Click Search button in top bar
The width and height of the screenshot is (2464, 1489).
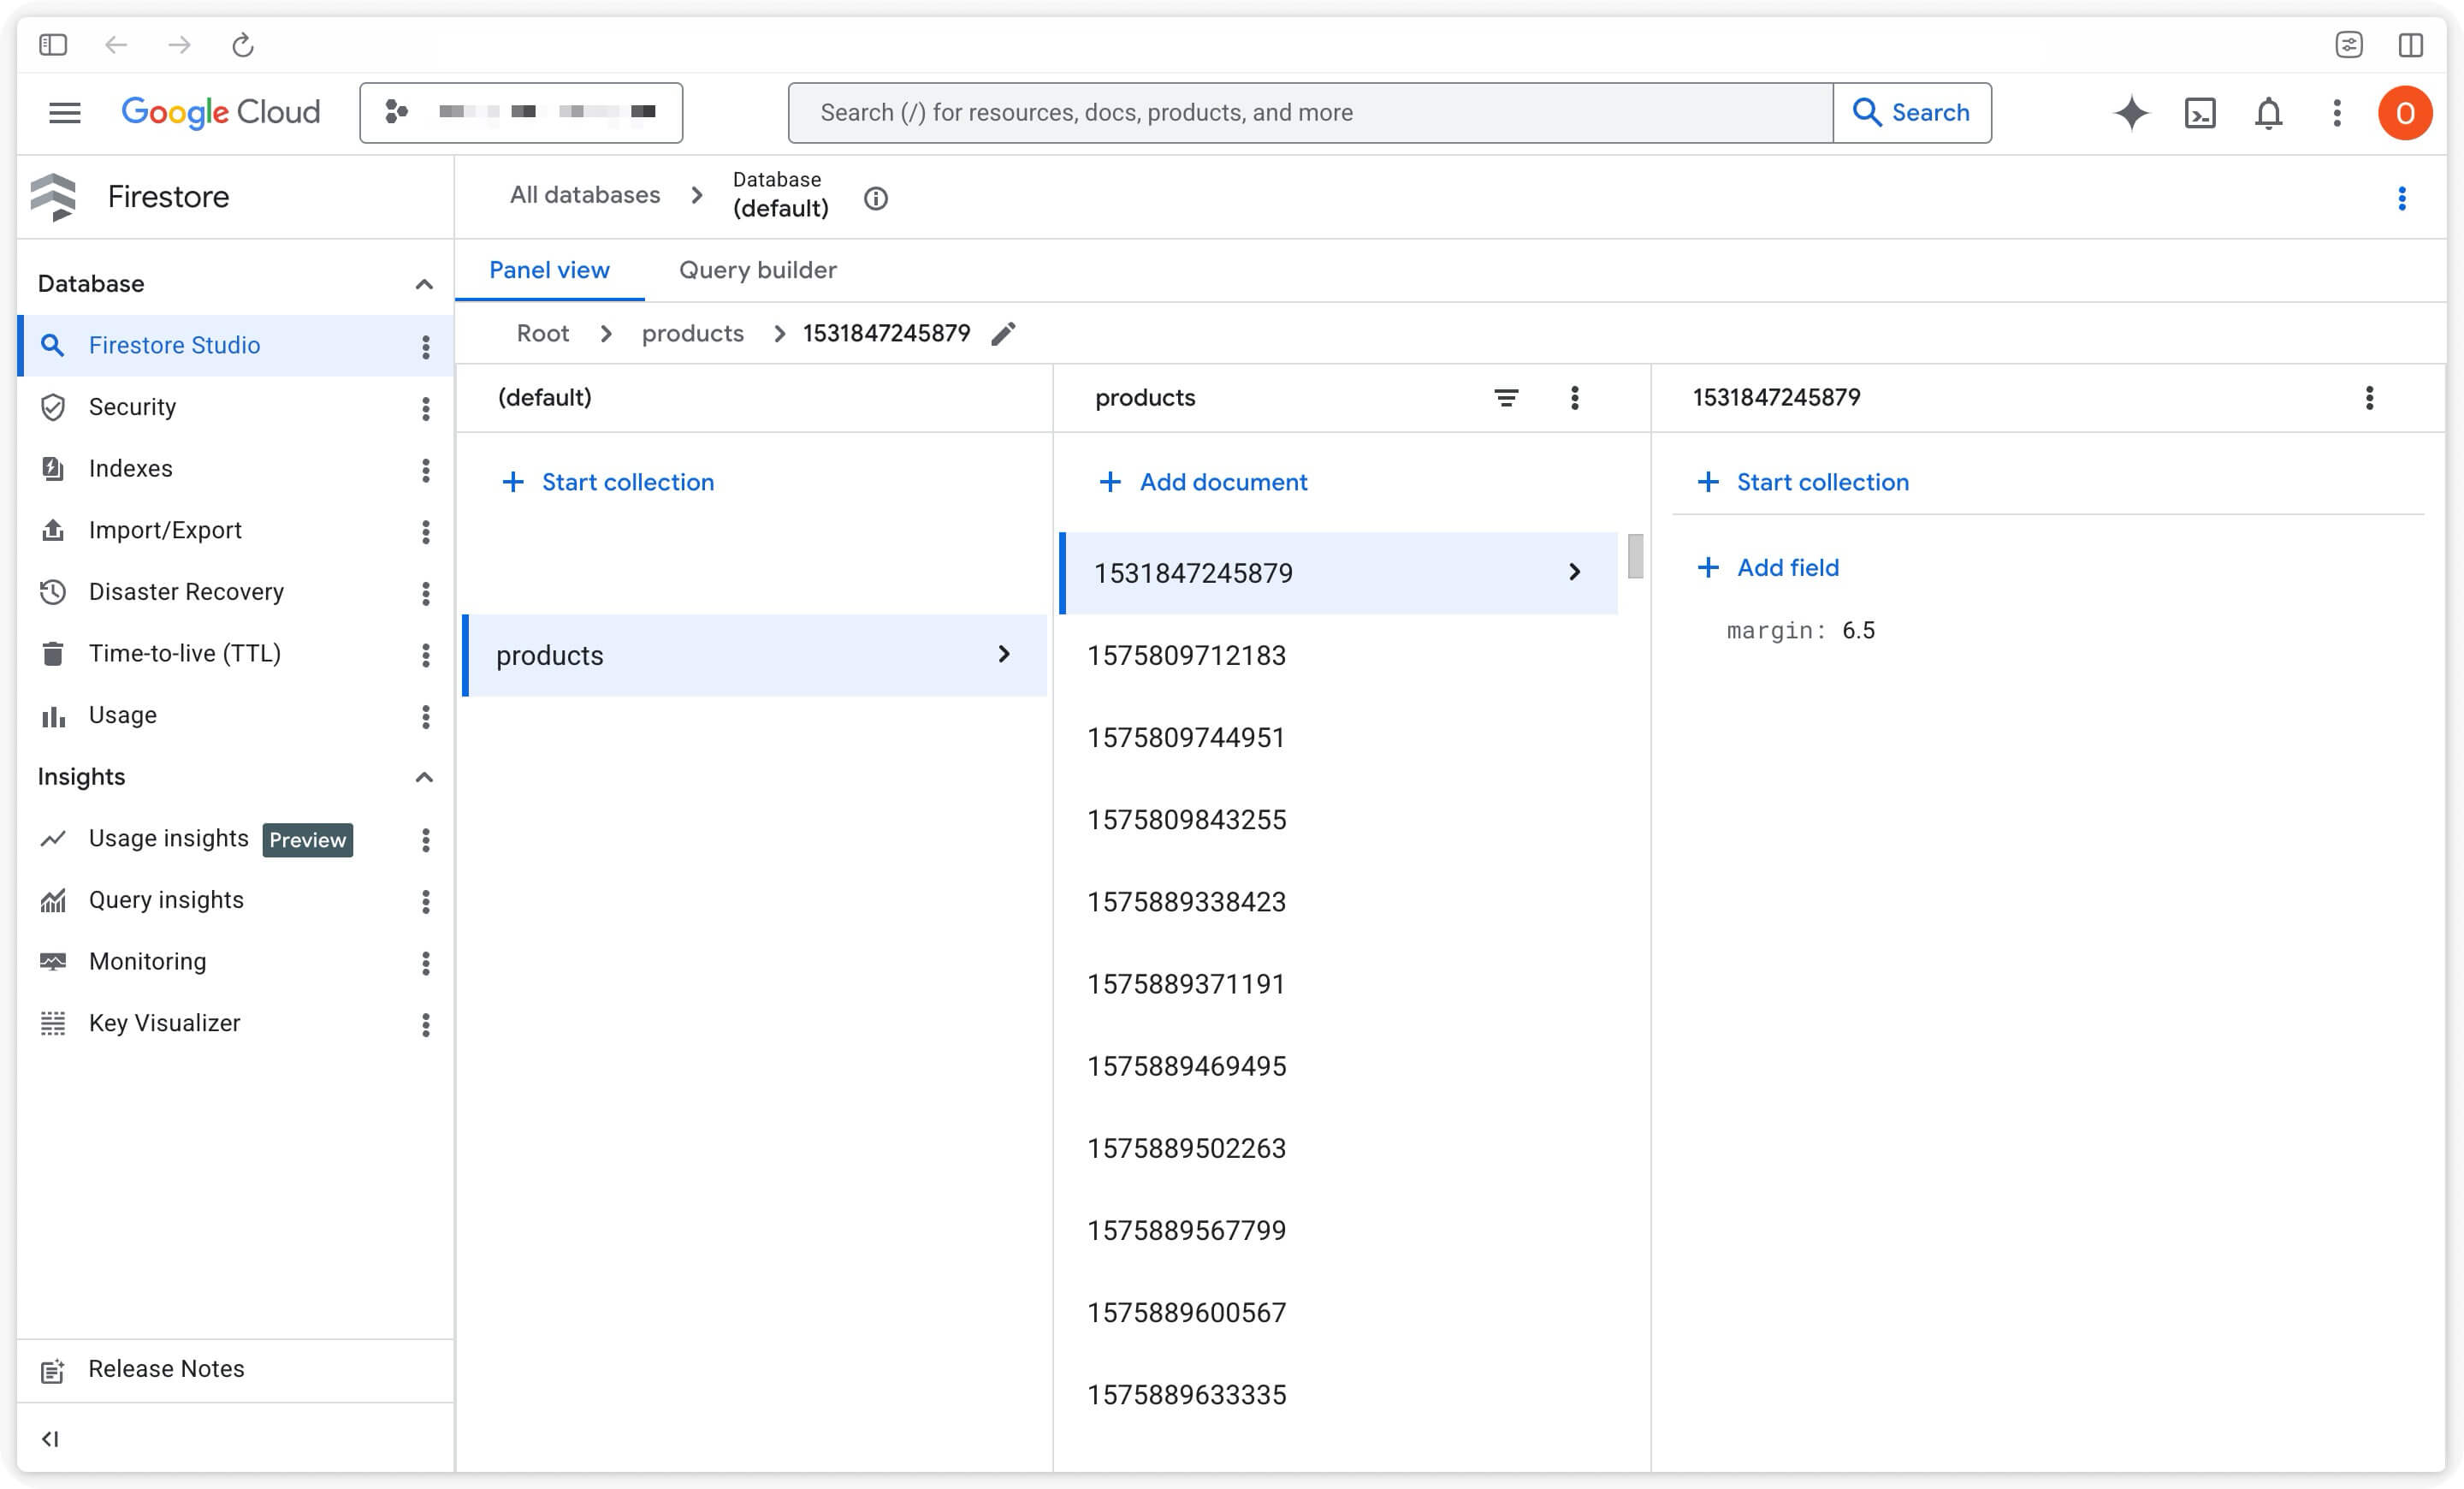1911,113
